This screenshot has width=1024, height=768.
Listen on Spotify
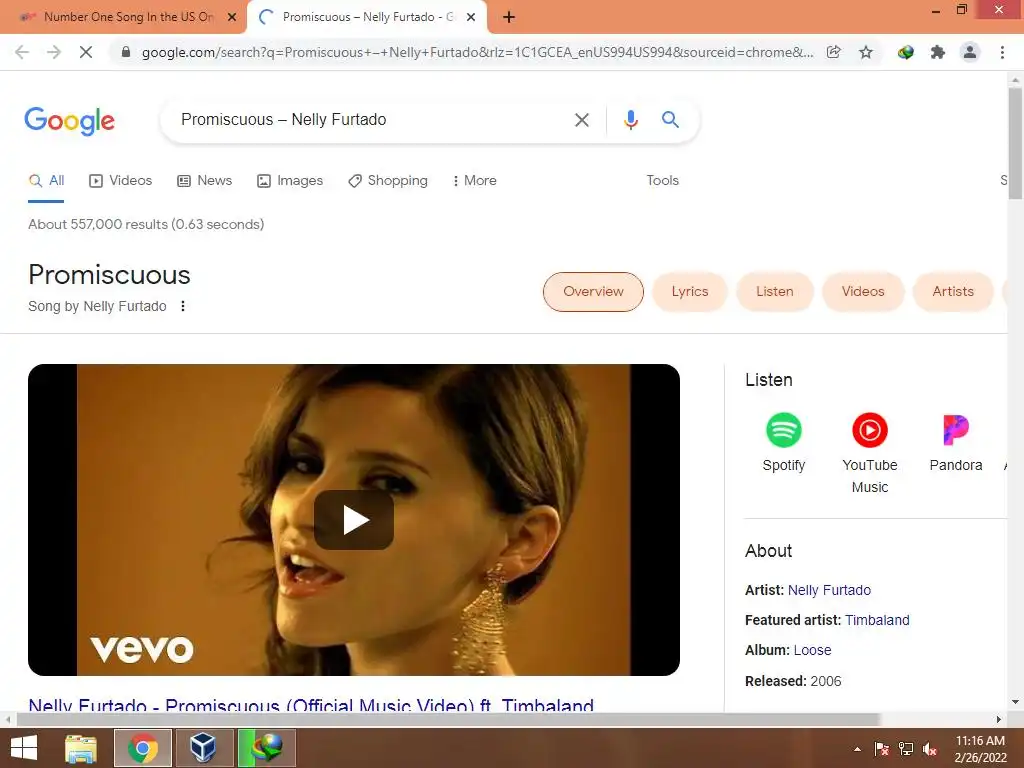(x=784, y=443)
